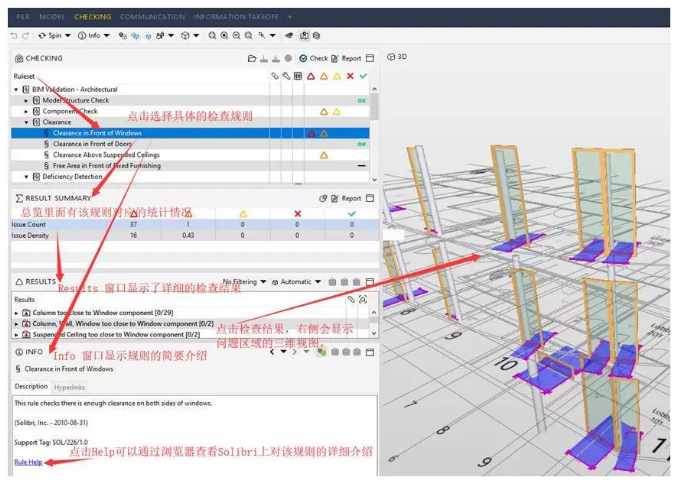Open the COMMUNICATION tab
The image size is (680, 486).
pos(153,17)
